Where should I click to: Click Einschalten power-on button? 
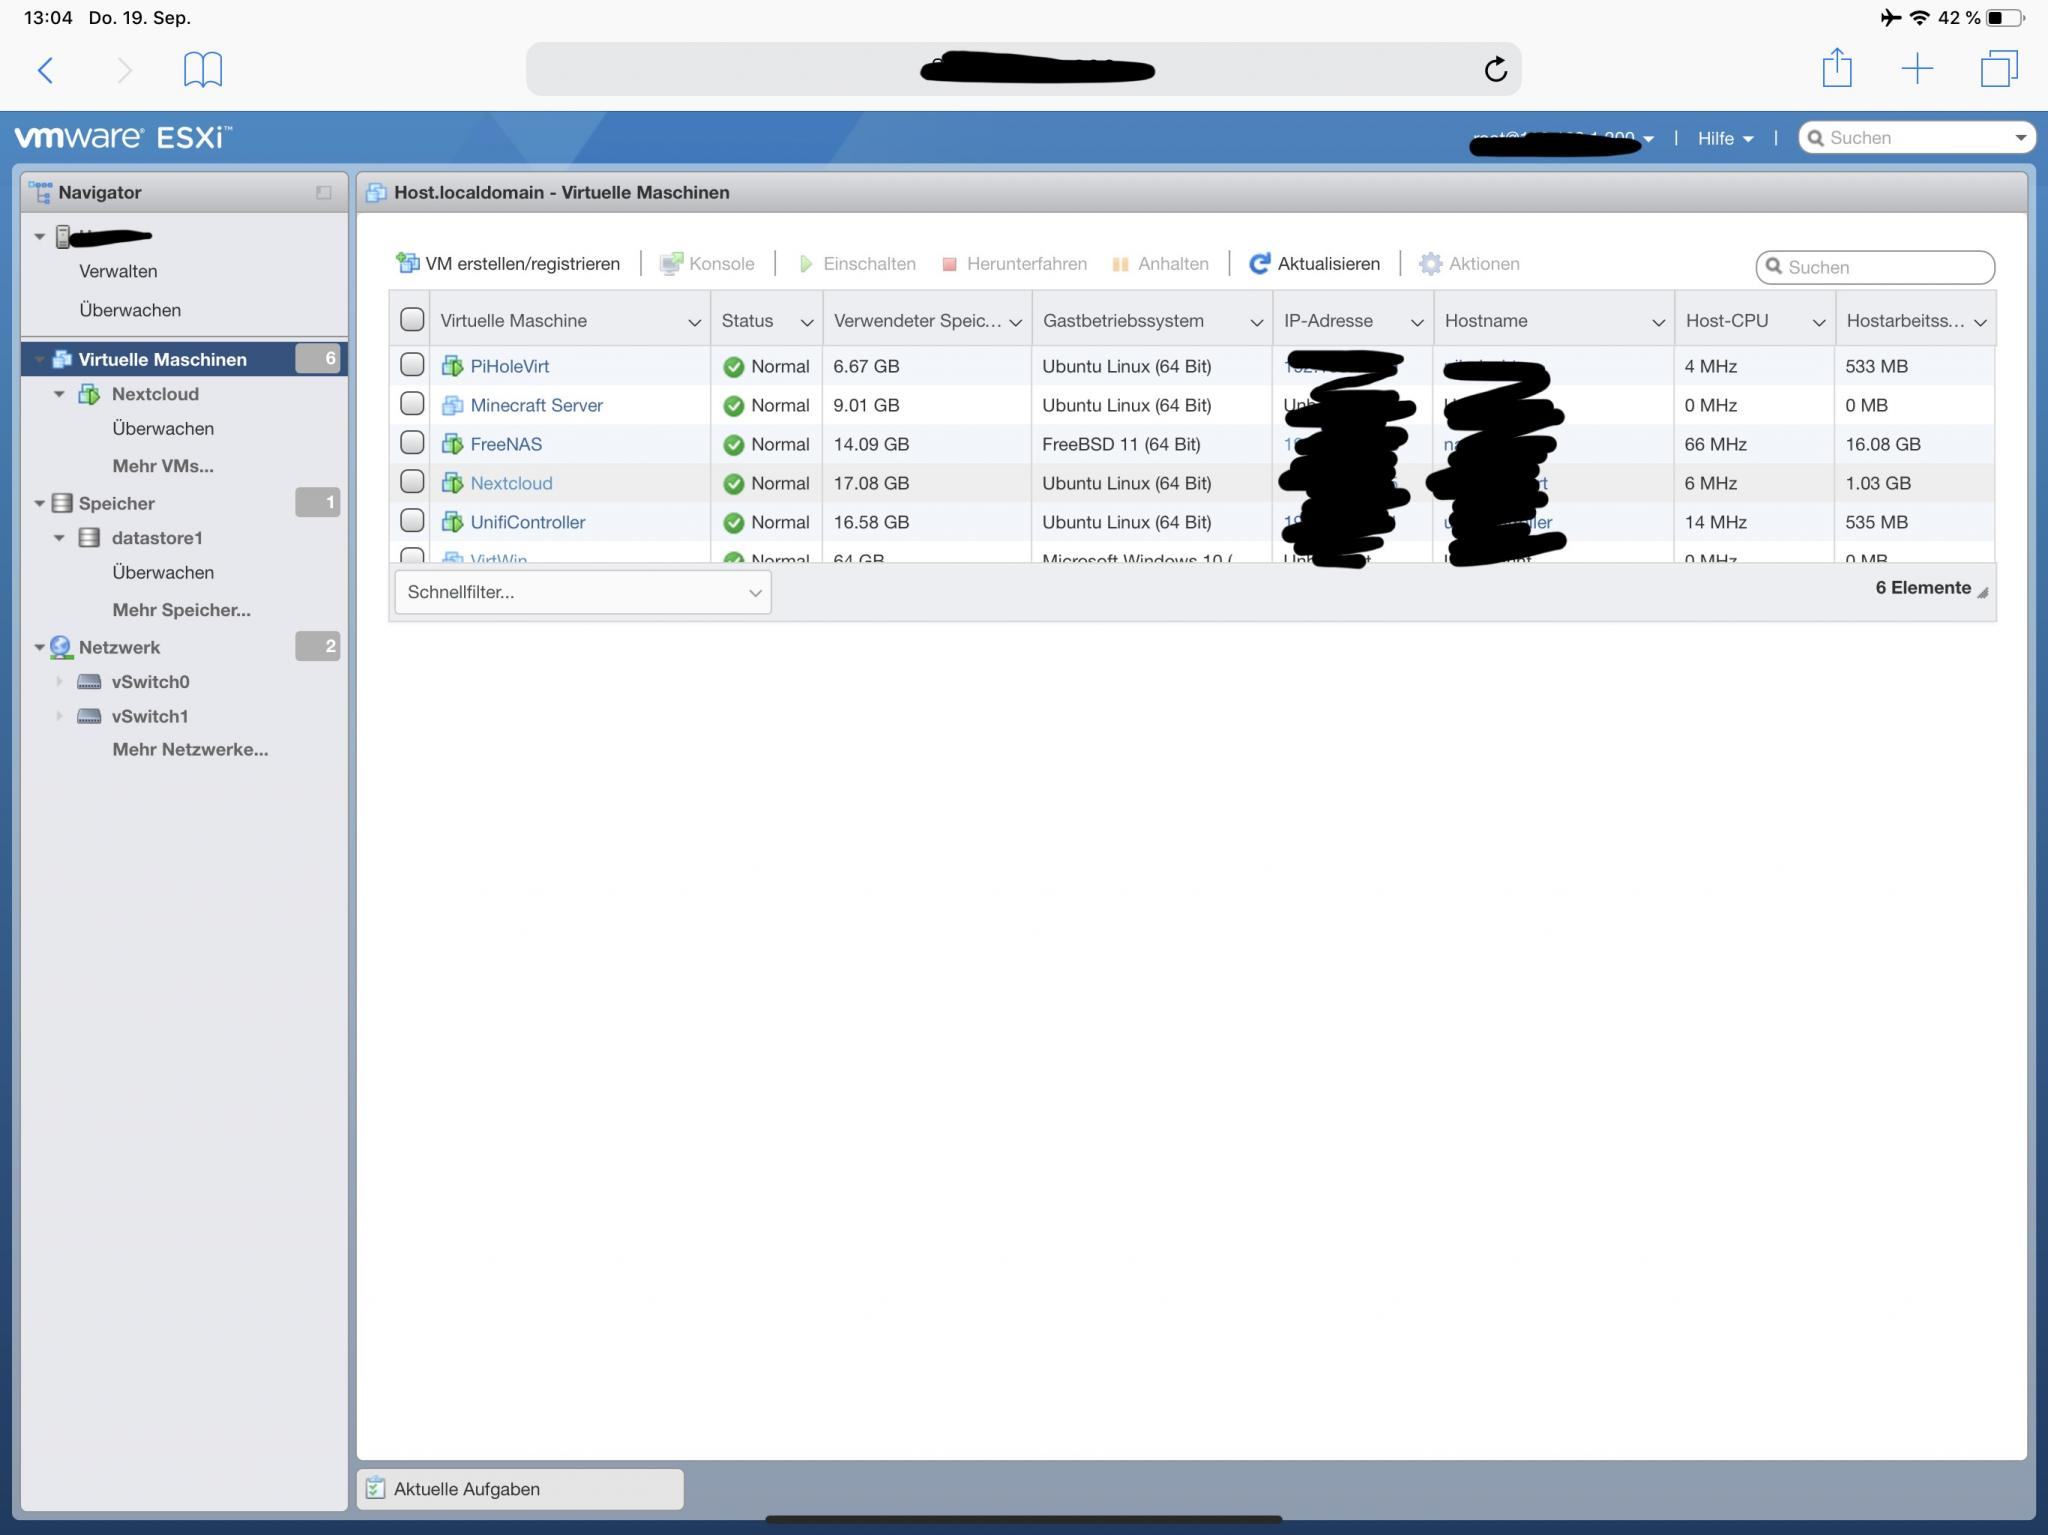[x=857, y=263]
